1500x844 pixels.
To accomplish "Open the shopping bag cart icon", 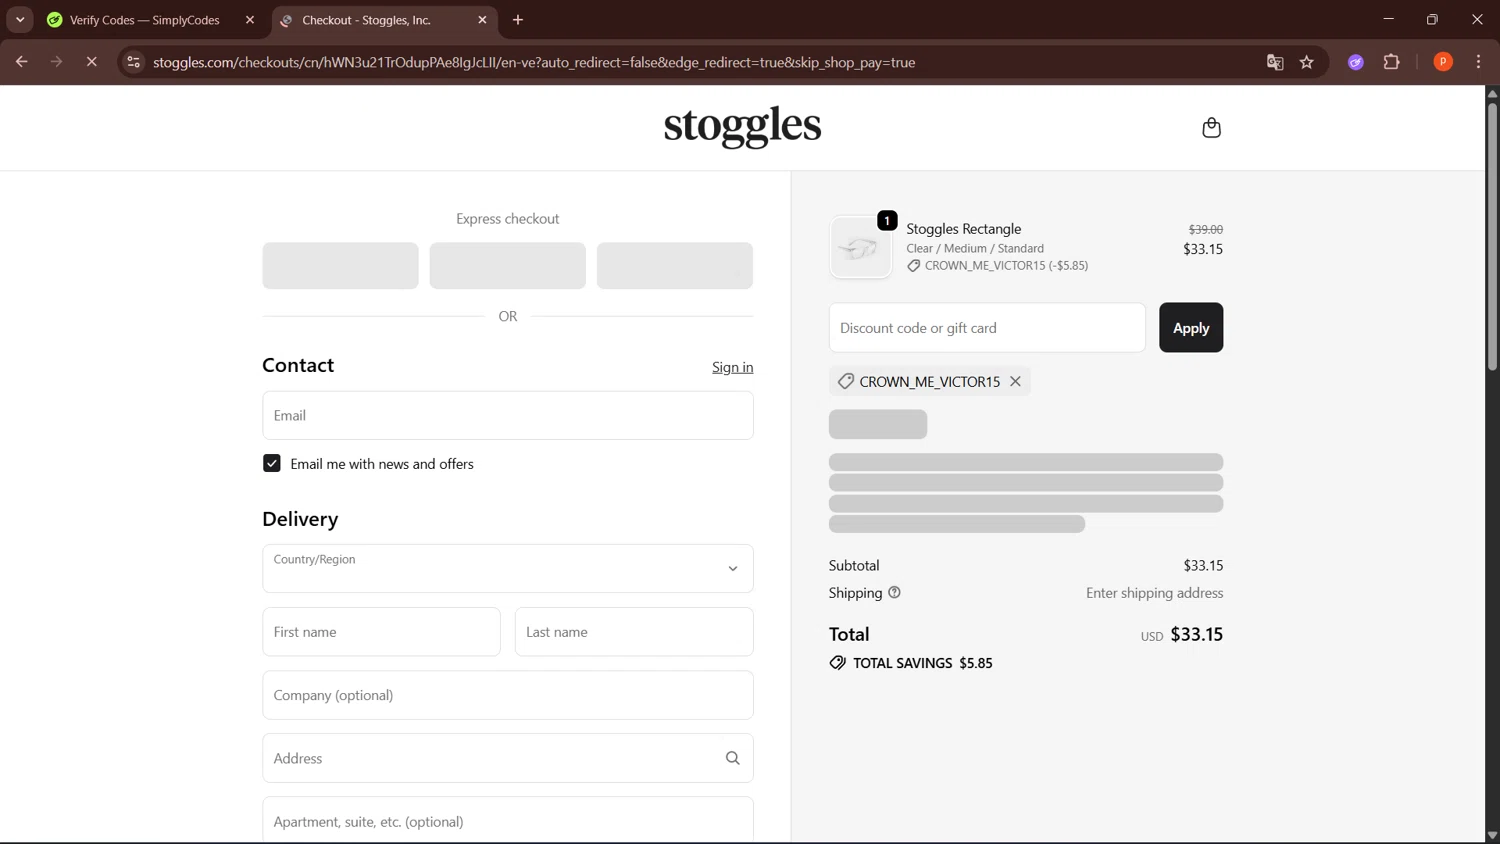I will click(x=1211, y=128).
